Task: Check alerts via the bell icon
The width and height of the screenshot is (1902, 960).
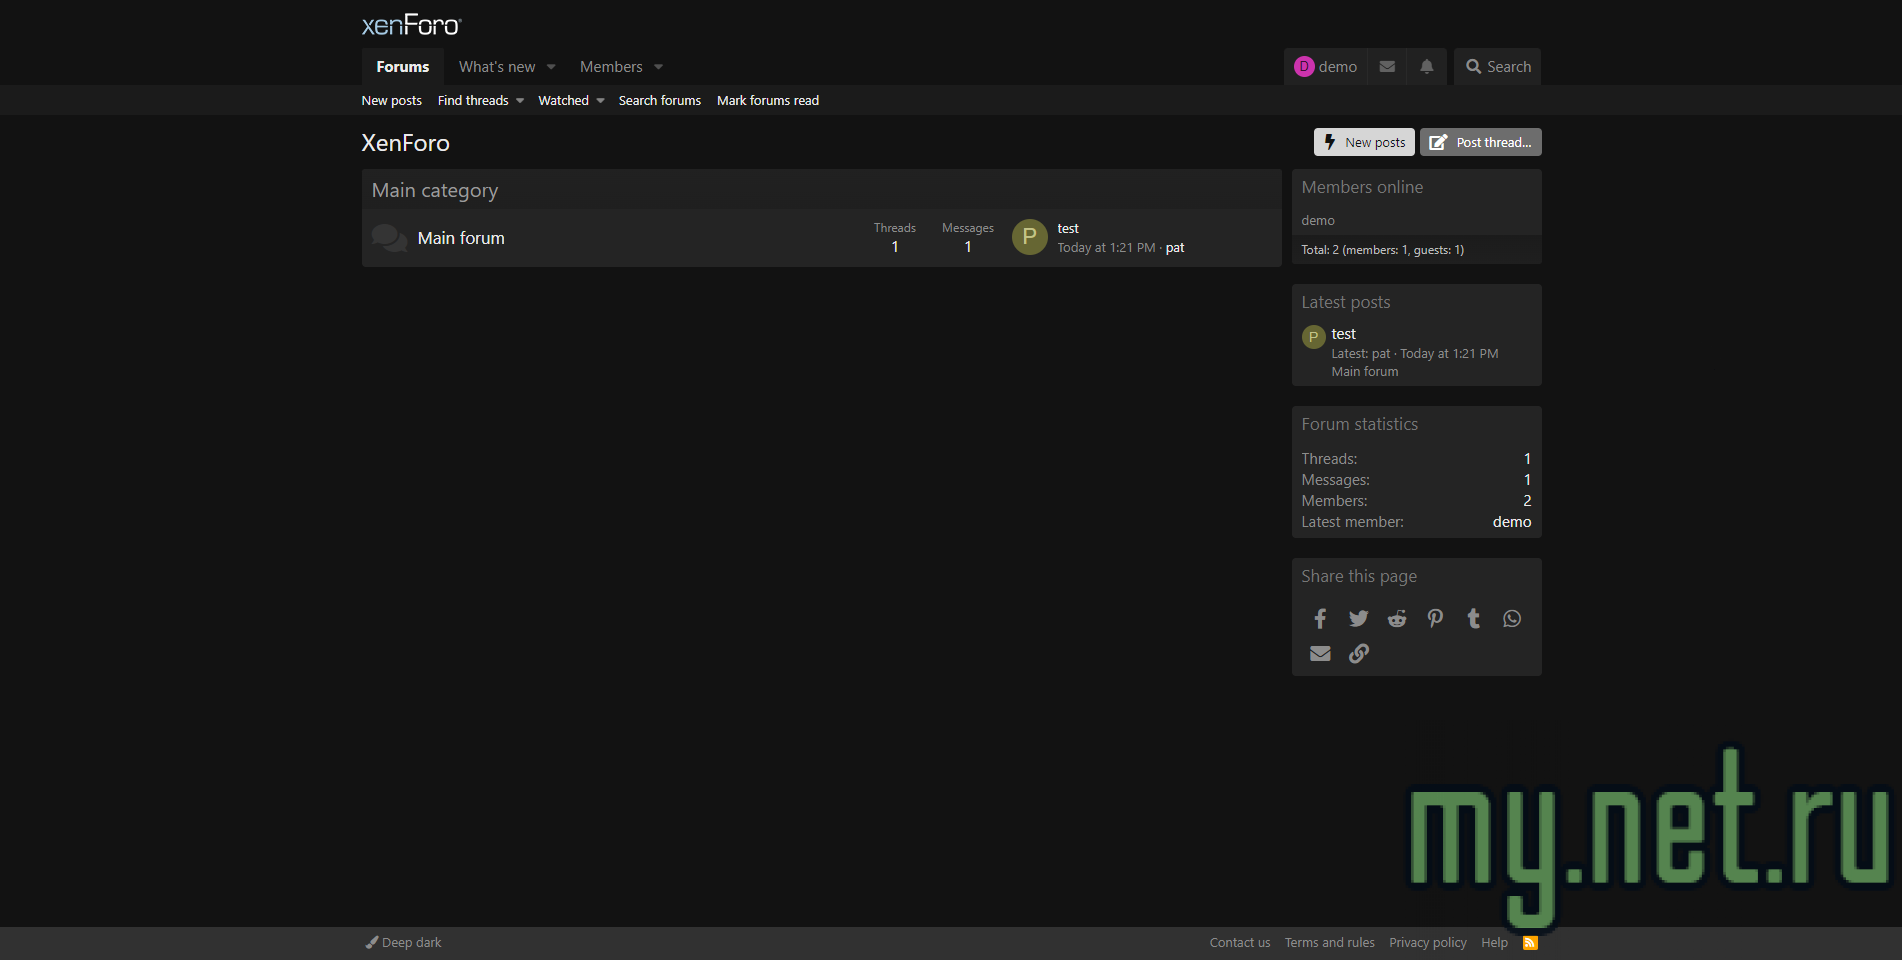Action: pos(1425,66)
